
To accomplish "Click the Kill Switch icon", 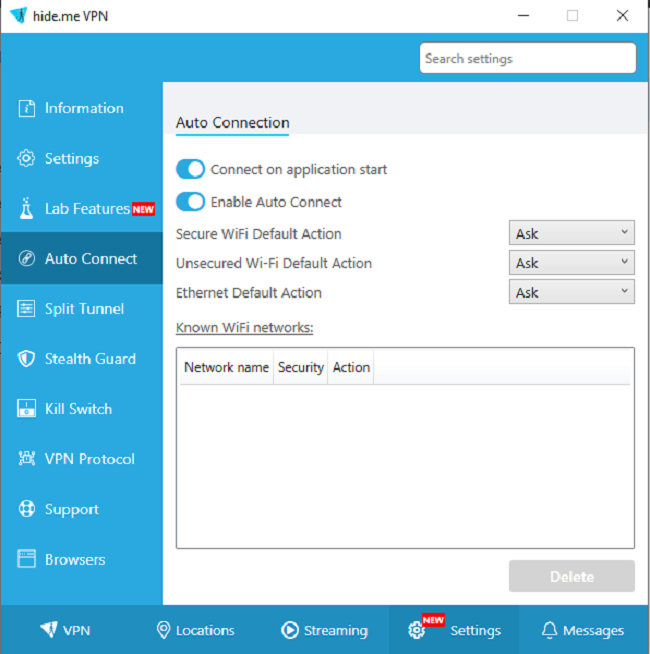I will click(26, 409).
